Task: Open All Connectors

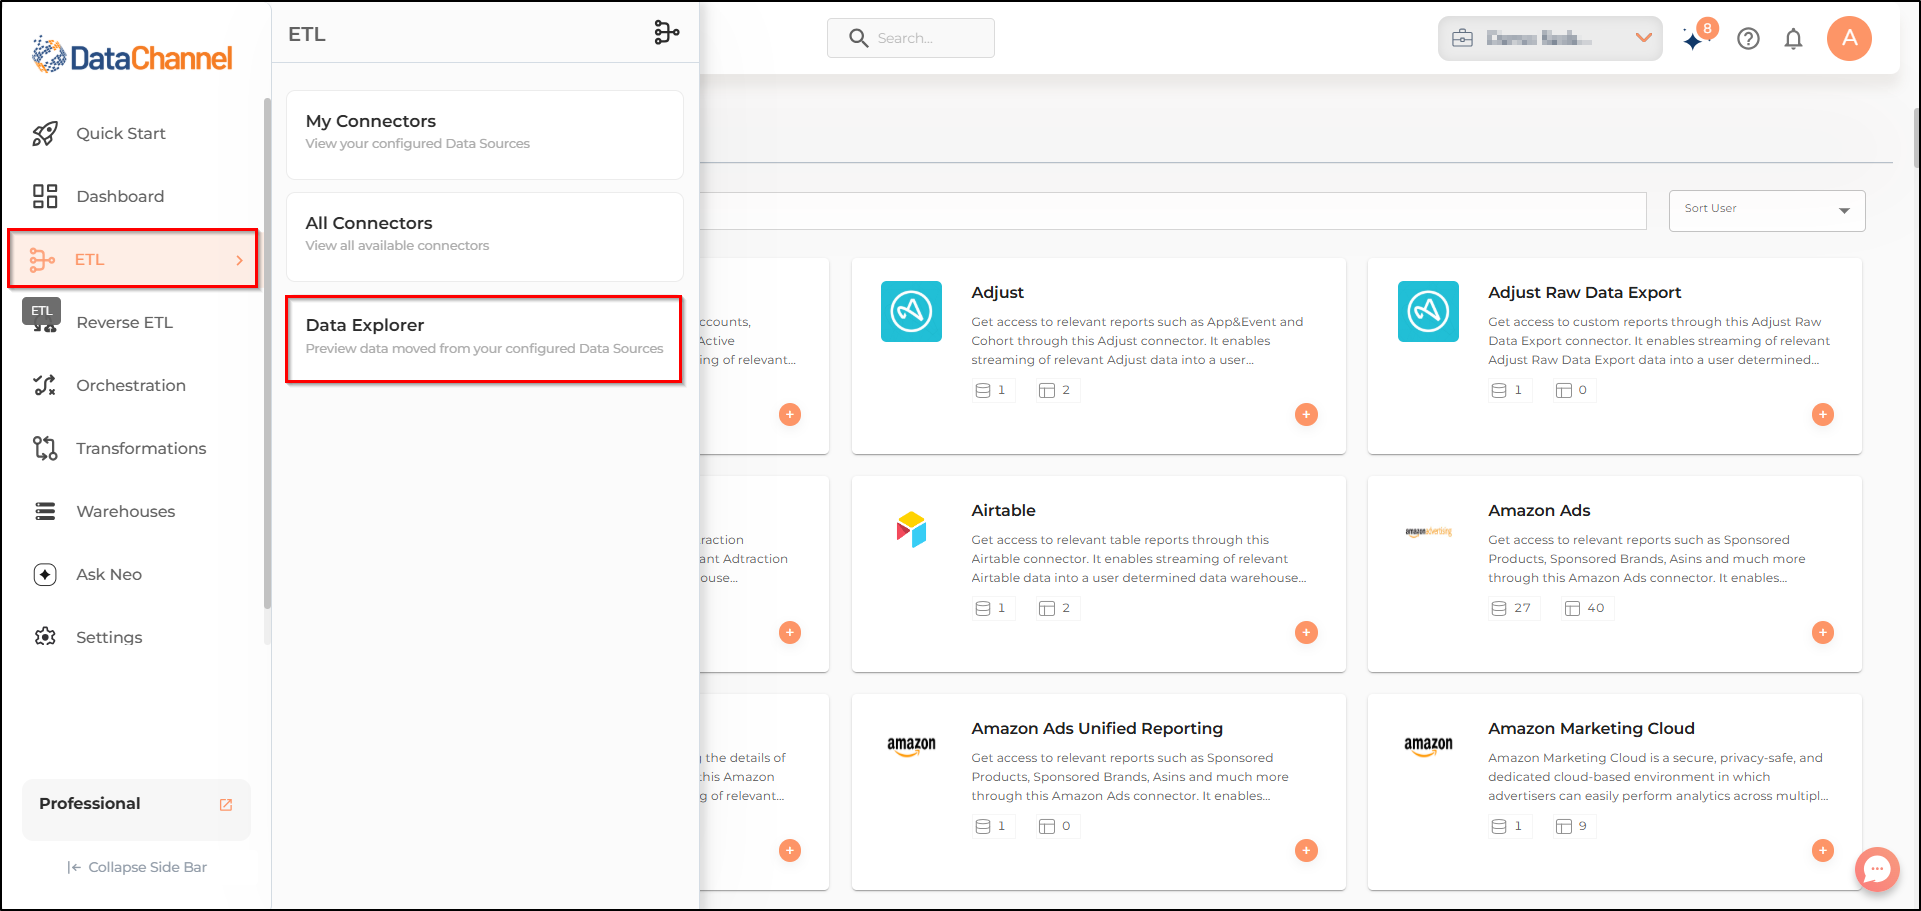Action: point(485,237)
